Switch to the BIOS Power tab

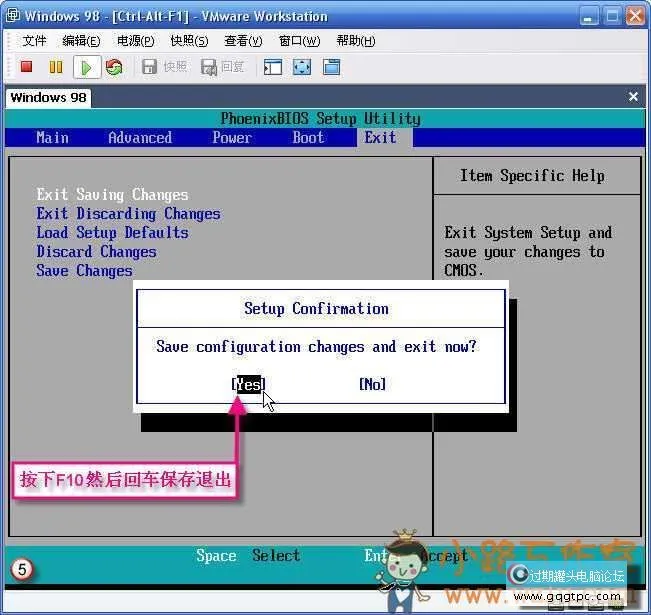(232, 137)
